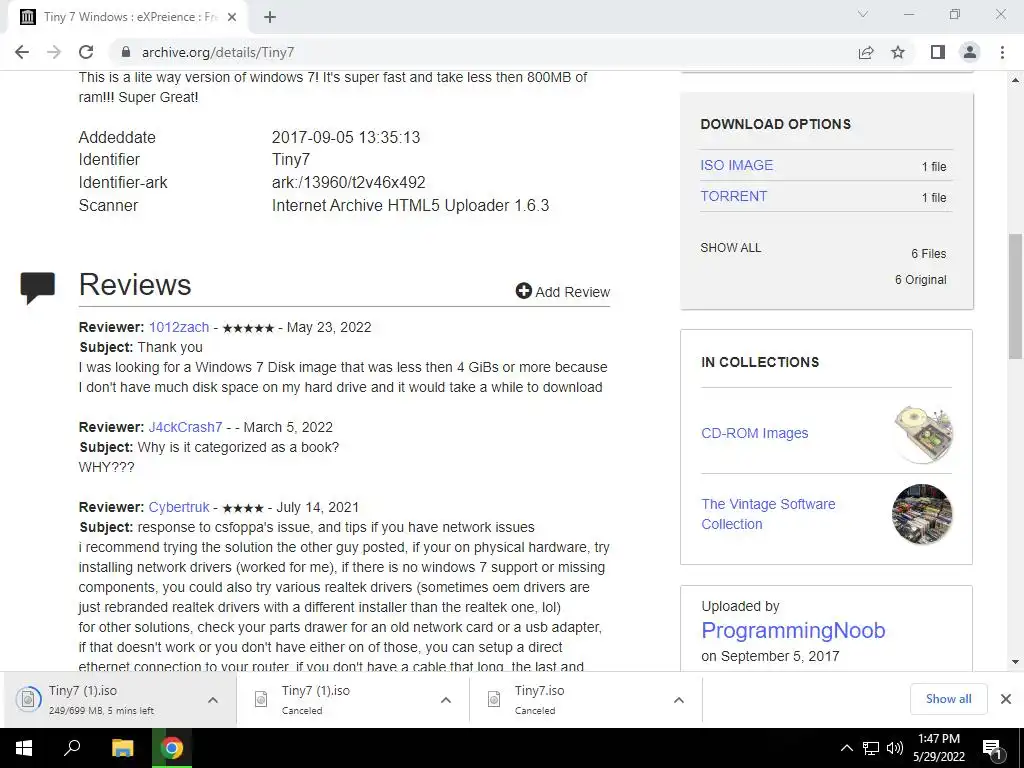
Task: Click the Addeddate value 2017-09-05 13:35:13
Action: click(346, 138)
